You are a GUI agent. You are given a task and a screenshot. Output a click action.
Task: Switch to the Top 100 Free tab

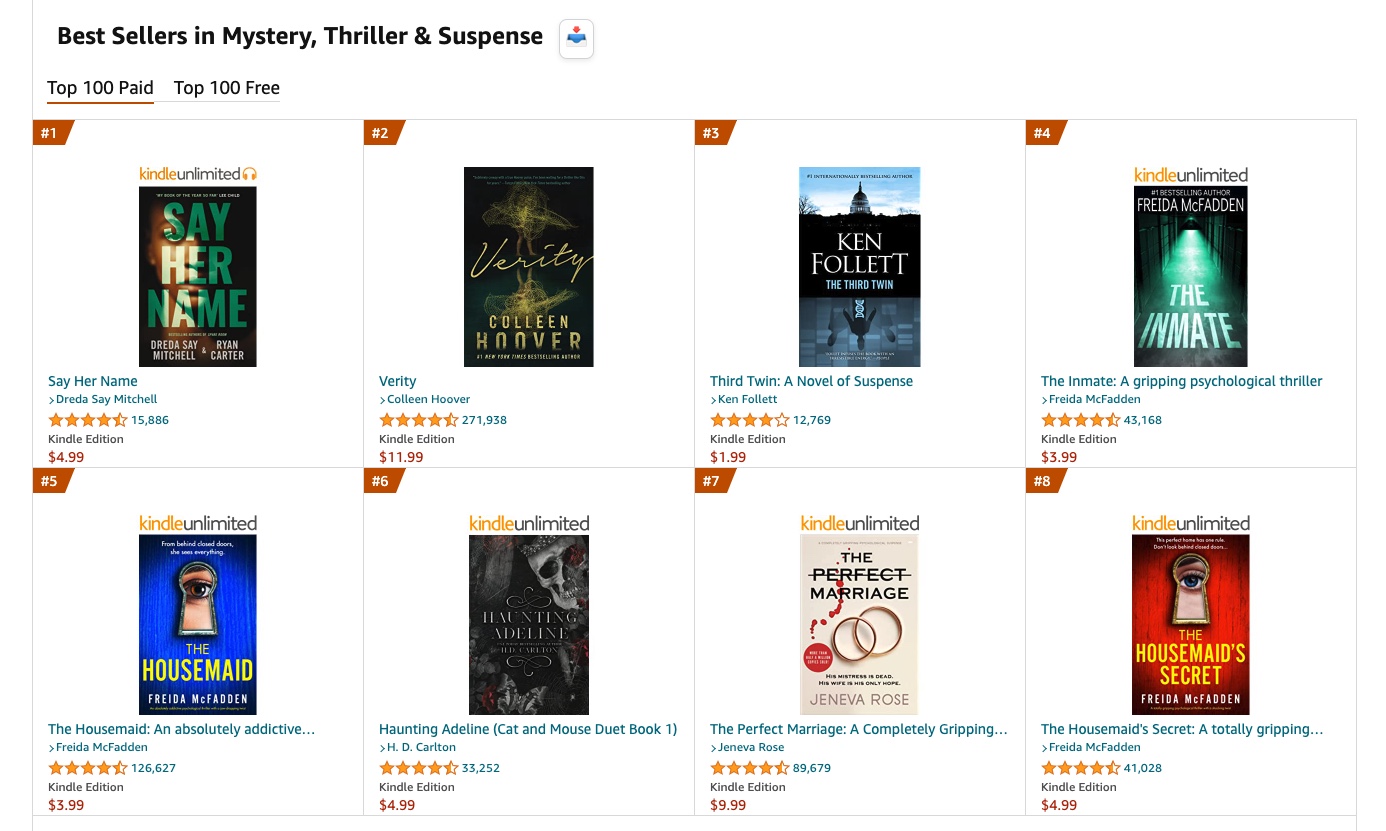tap(226, 88)
